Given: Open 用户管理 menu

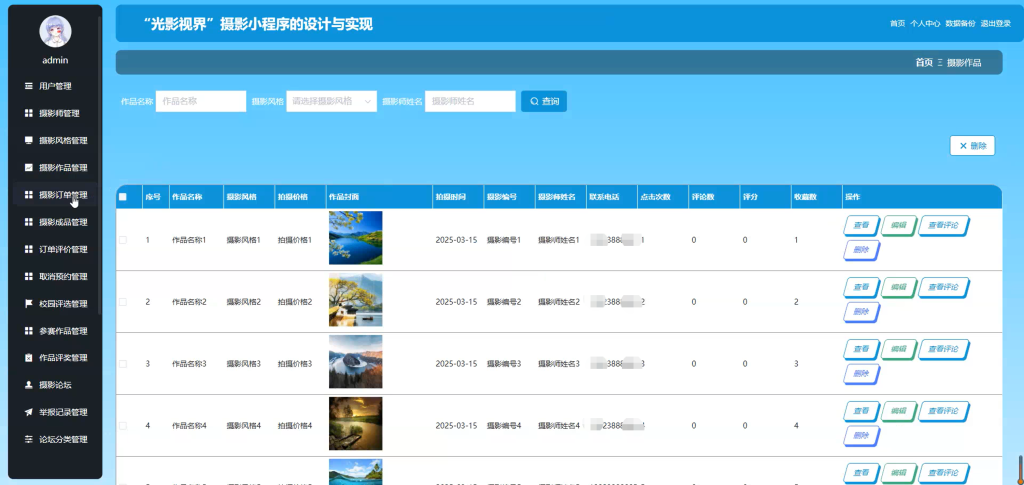Looking at the screenshot, I should click(56, 86).
